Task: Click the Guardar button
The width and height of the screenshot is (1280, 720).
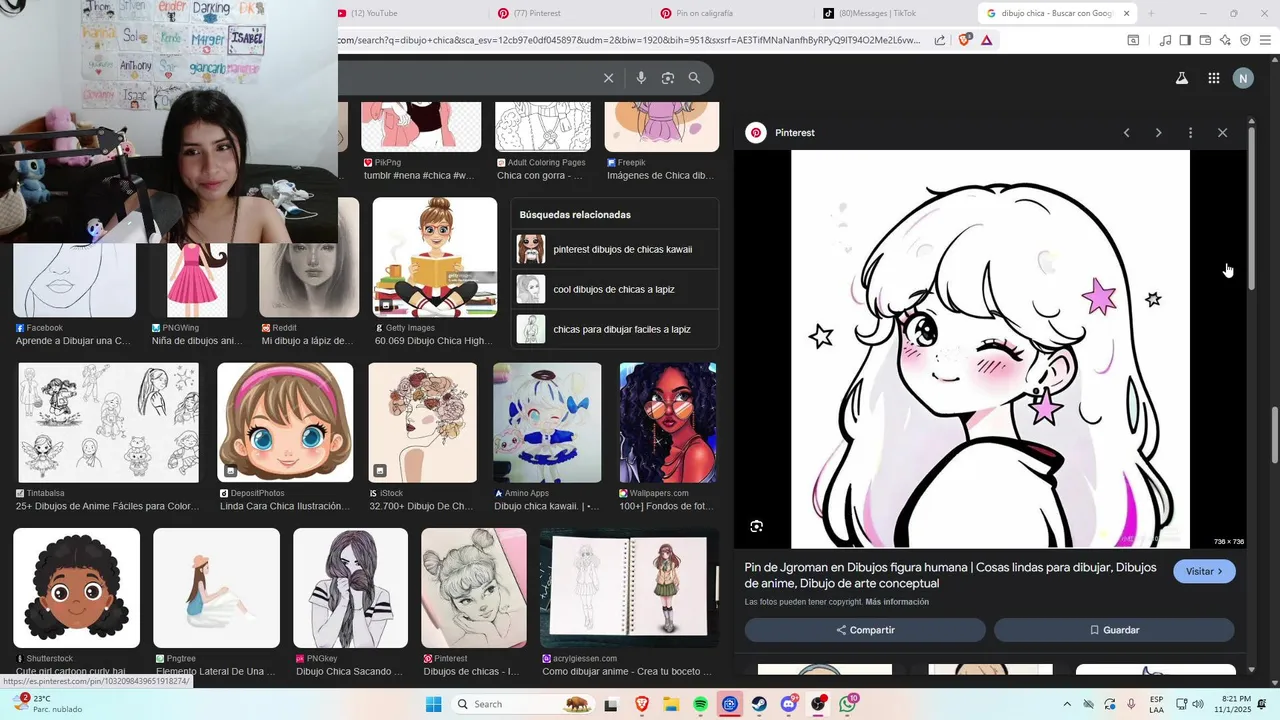Action: tap(1114, 630)
